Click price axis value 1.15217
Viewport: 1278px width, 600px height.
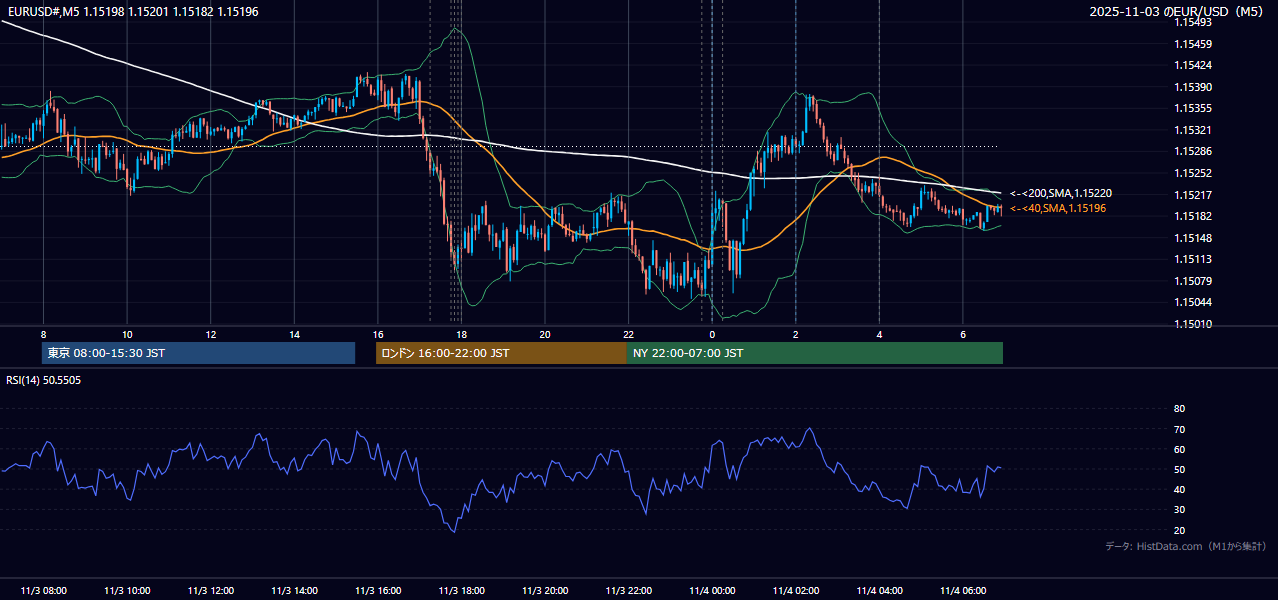(1192, 194)
